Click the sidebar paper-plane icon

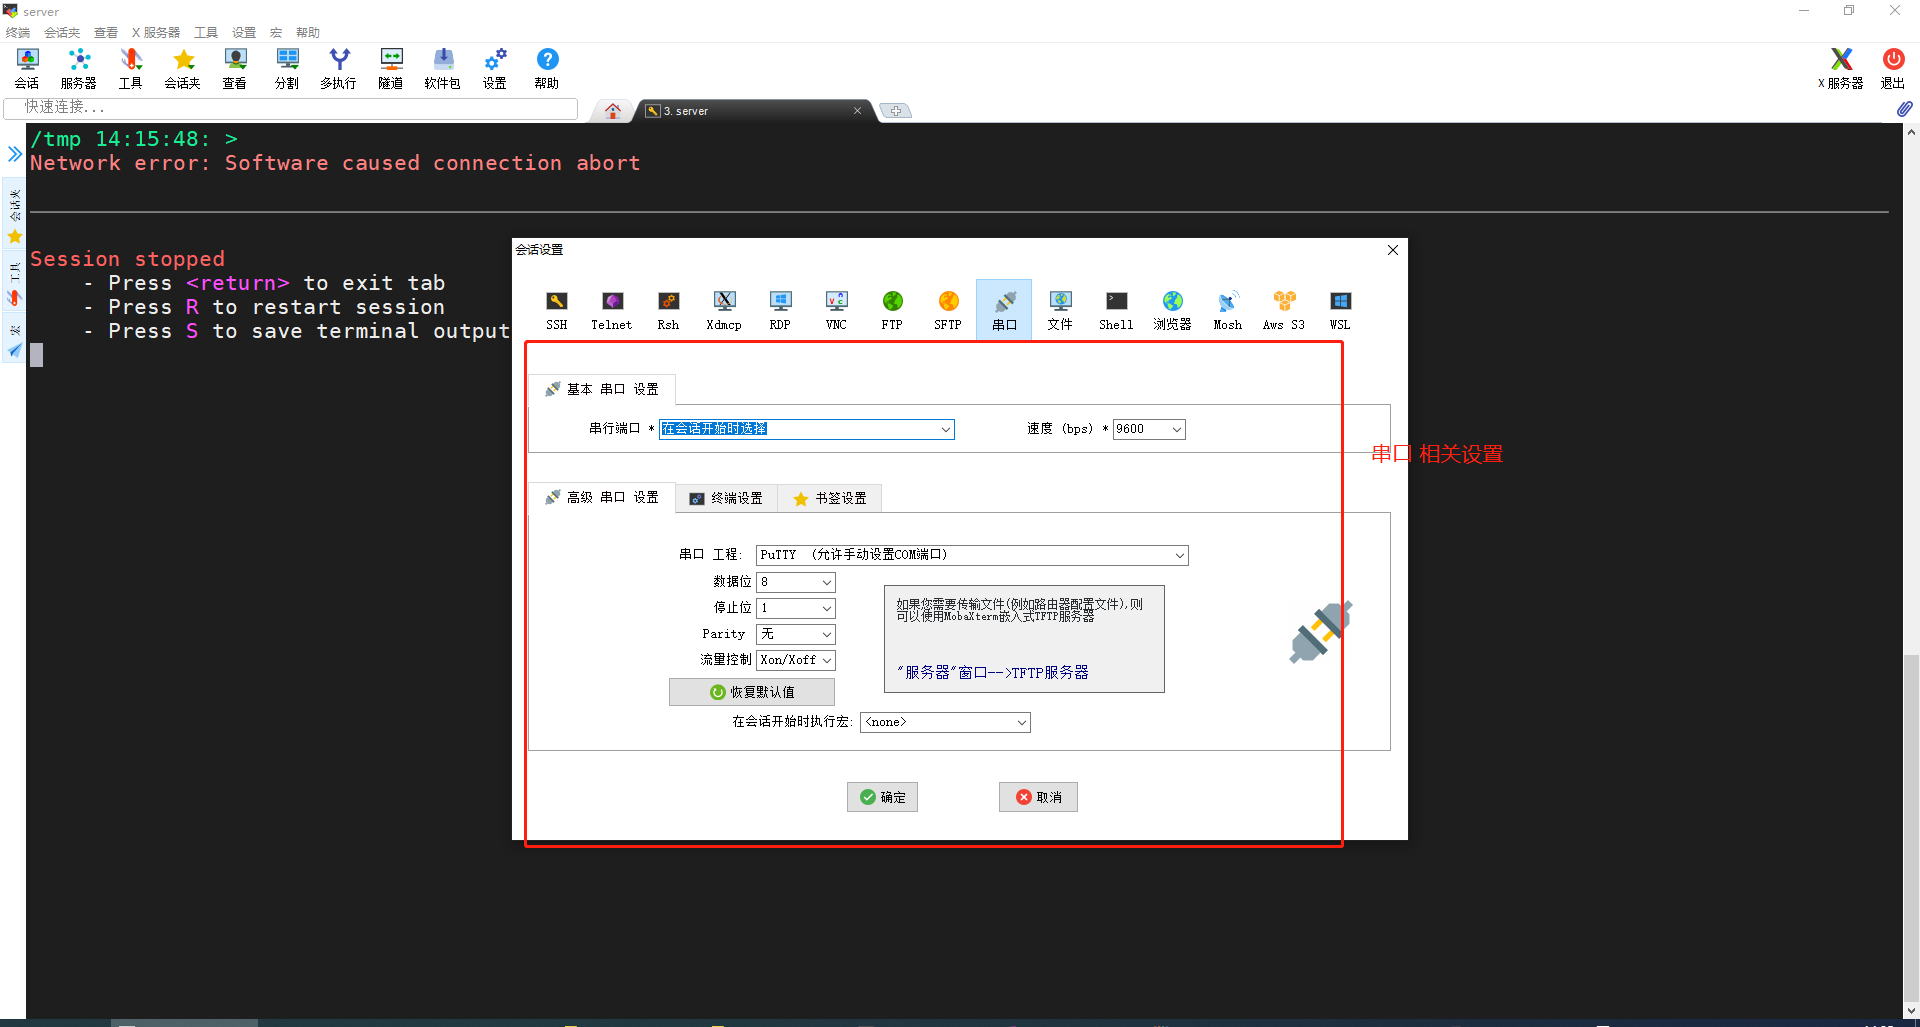(14, 350)
